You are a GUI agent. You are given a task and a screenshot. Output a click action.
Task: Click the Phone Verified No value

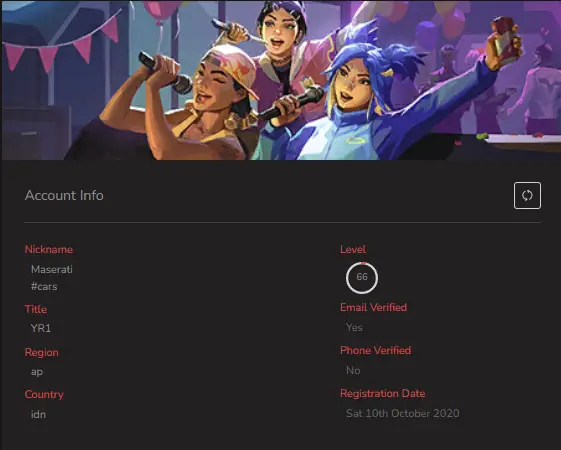click(x=353, y=370)
